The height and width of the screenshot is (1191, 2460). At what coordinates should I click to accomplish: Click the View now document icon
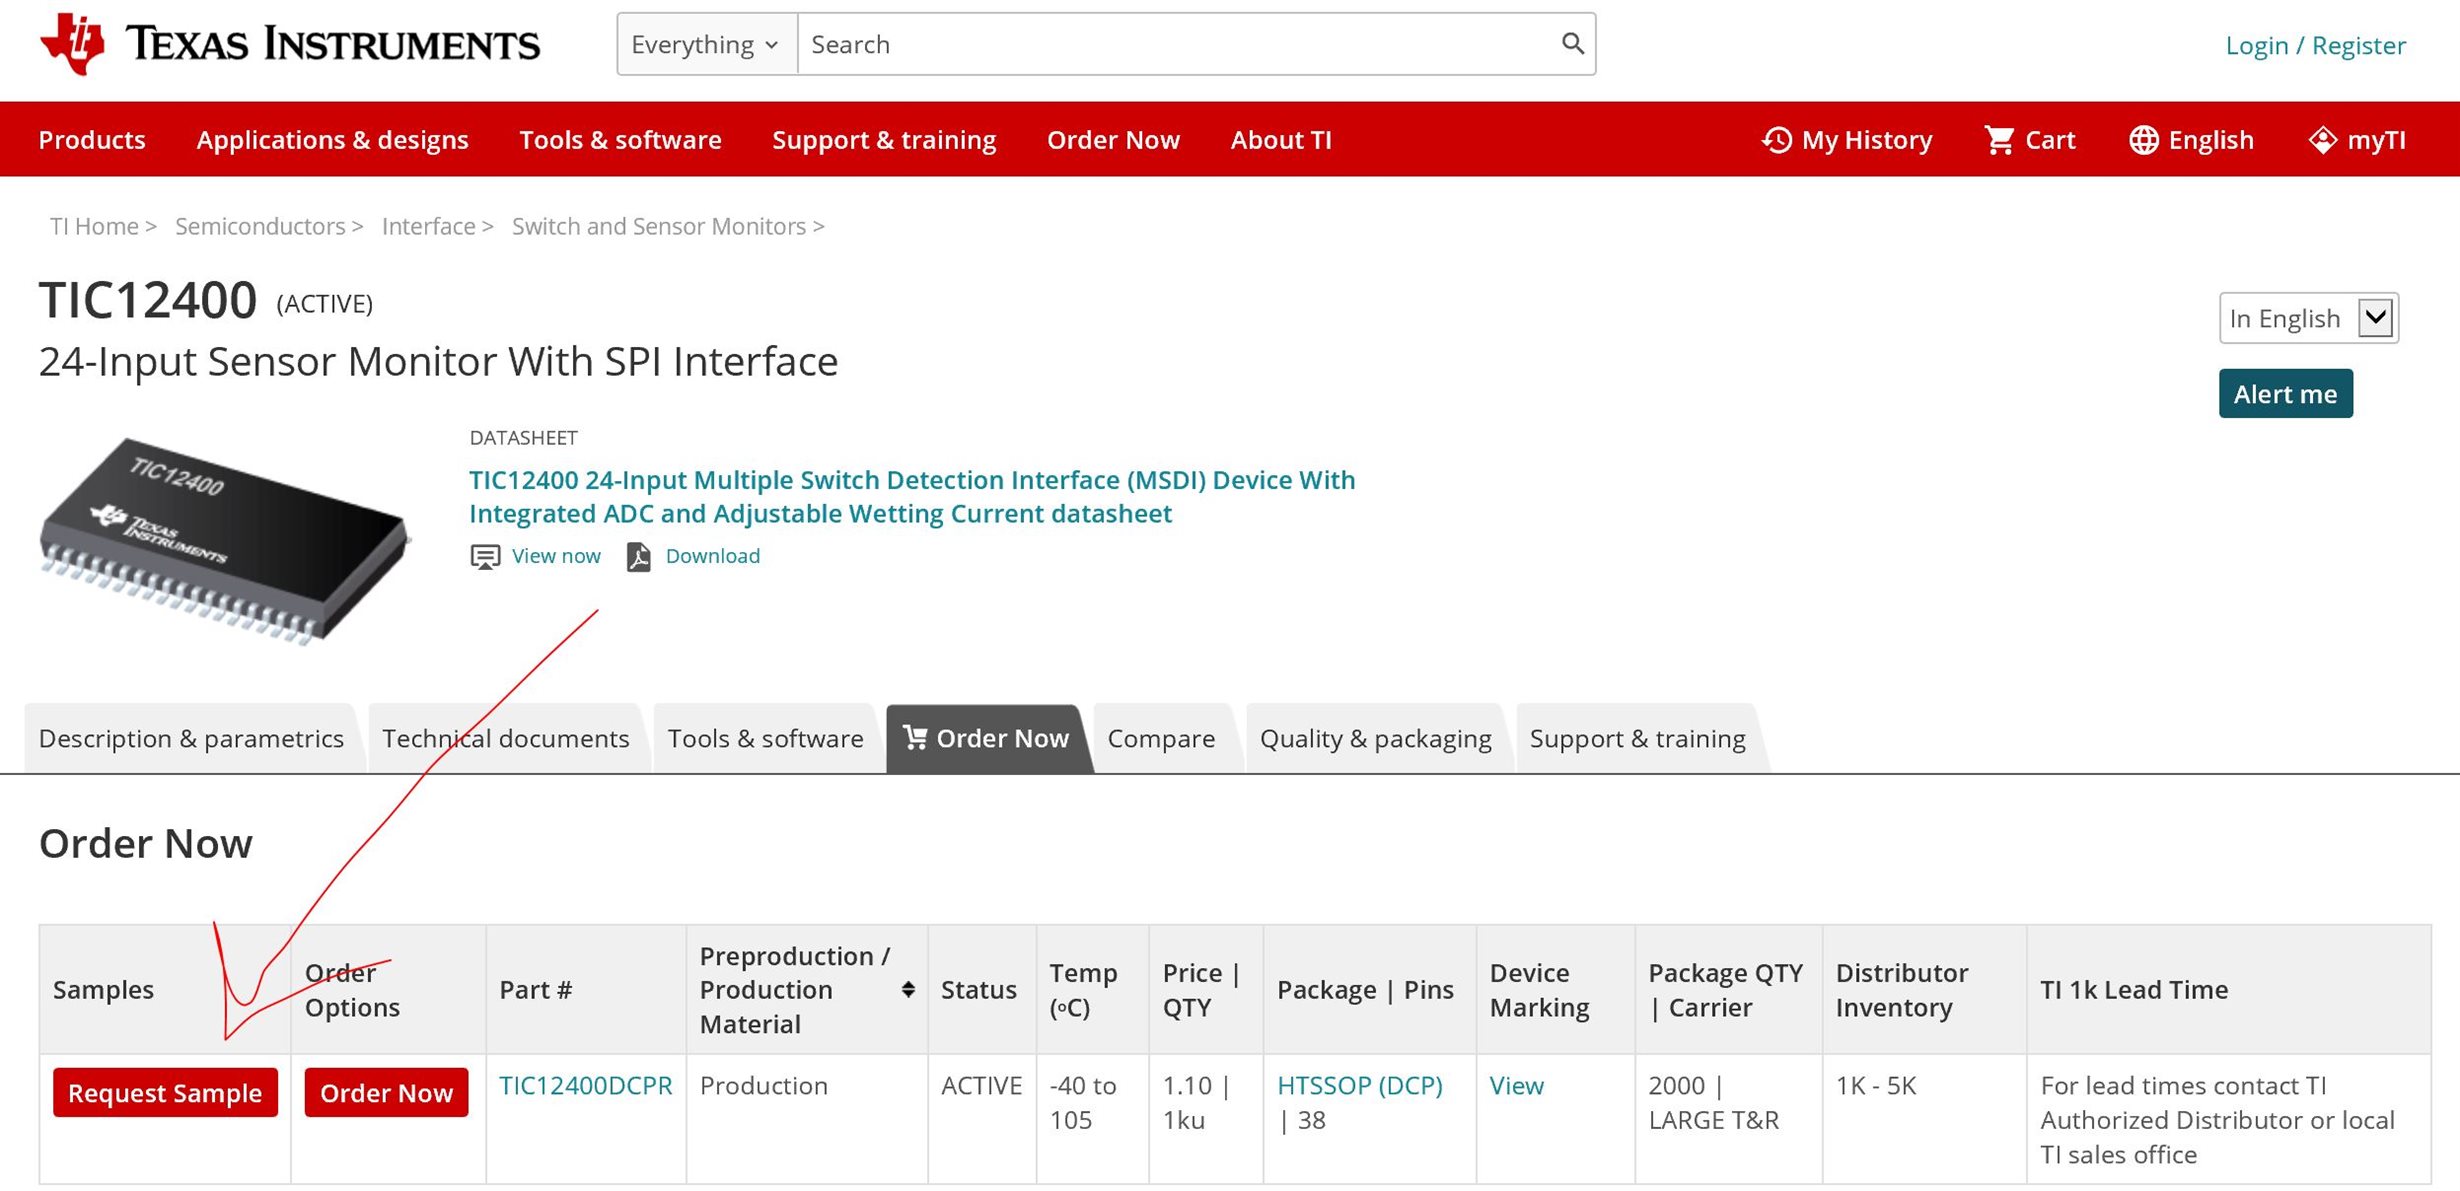tap(485, 557)
